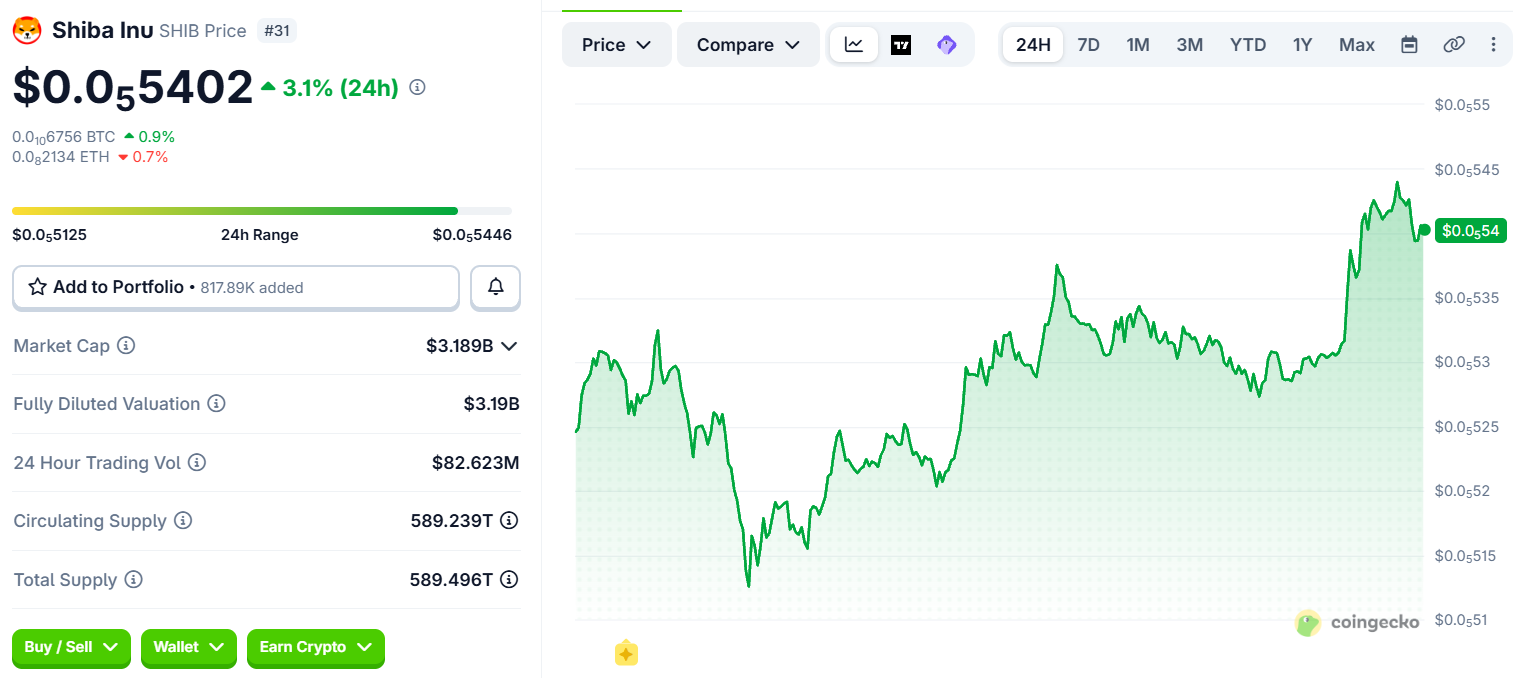The height and width of the screenshot is (678, 1530).
Task: Select the 3M time range tab
Action: pyautogui.click(x=1190, y=45)
